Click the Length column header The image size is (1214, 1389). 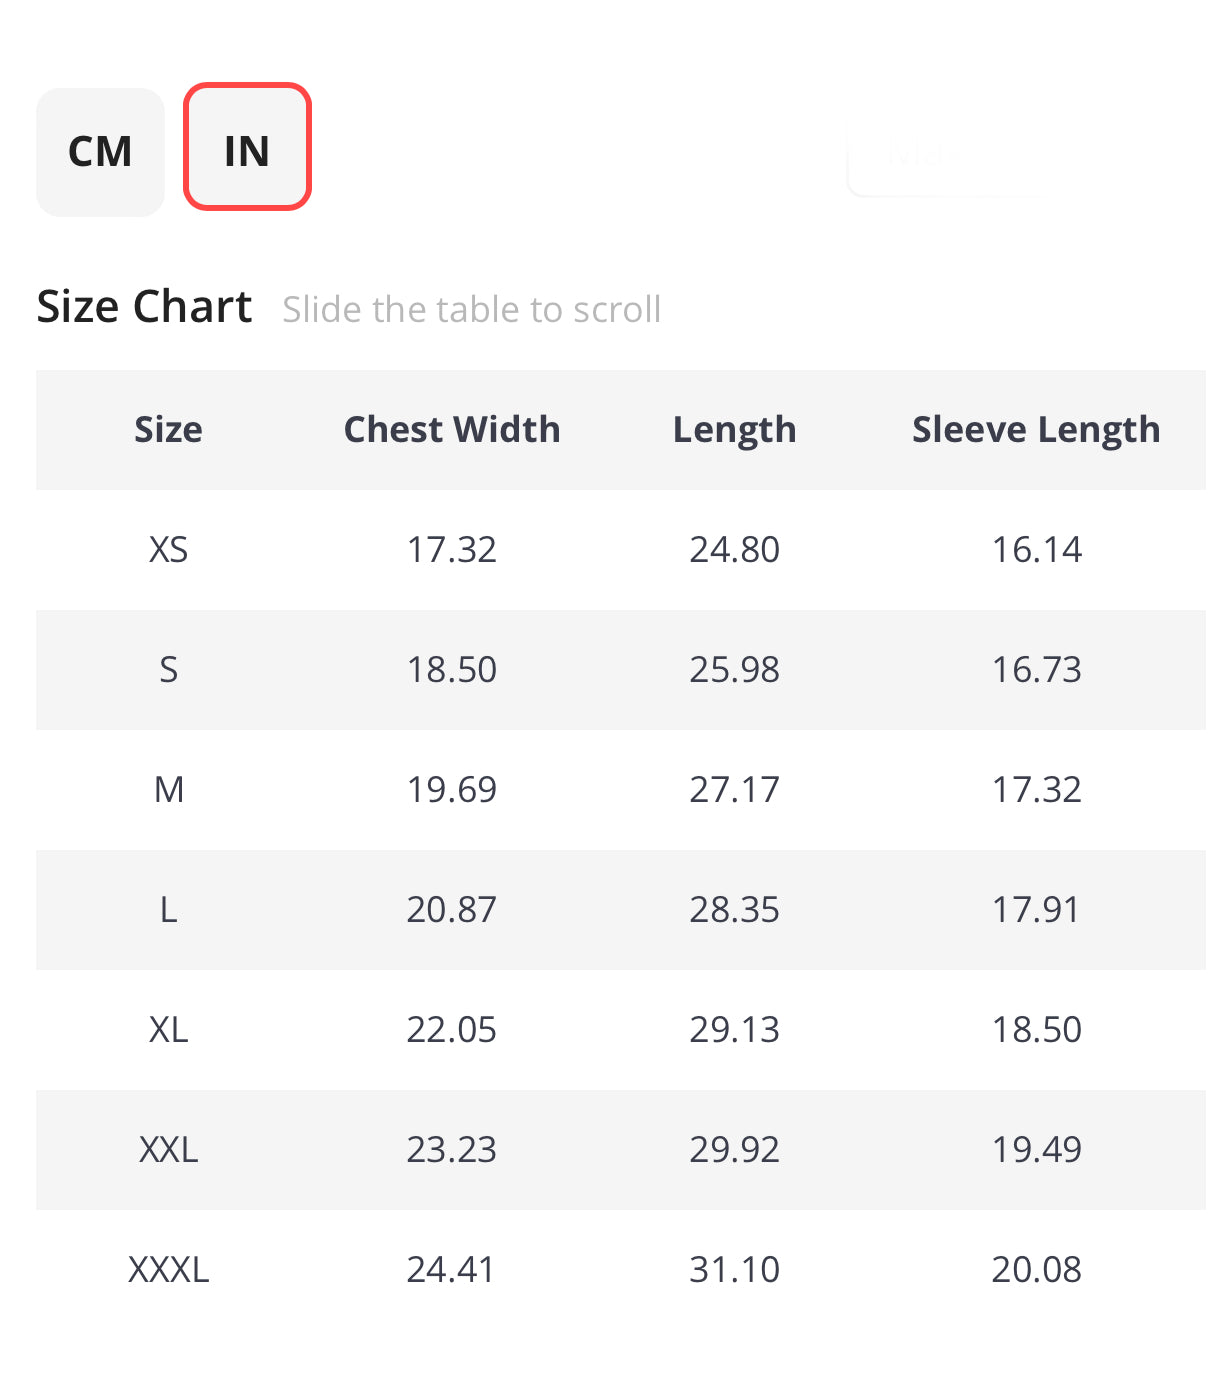734,430
